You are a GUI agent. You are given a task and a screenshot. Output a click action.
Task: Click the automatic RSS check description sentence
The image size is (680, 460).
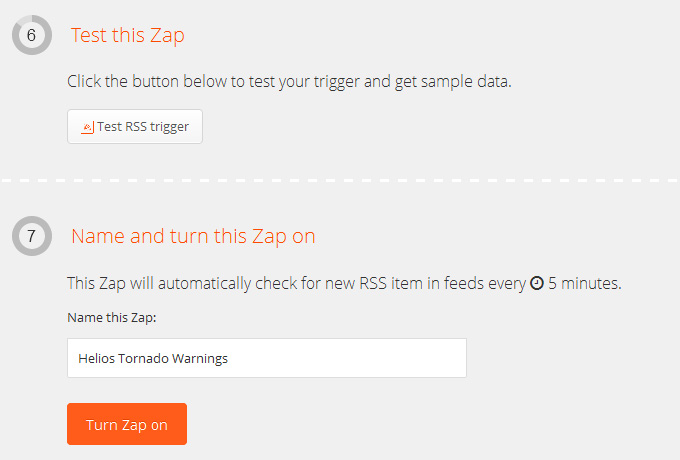(x=344, y=284)
